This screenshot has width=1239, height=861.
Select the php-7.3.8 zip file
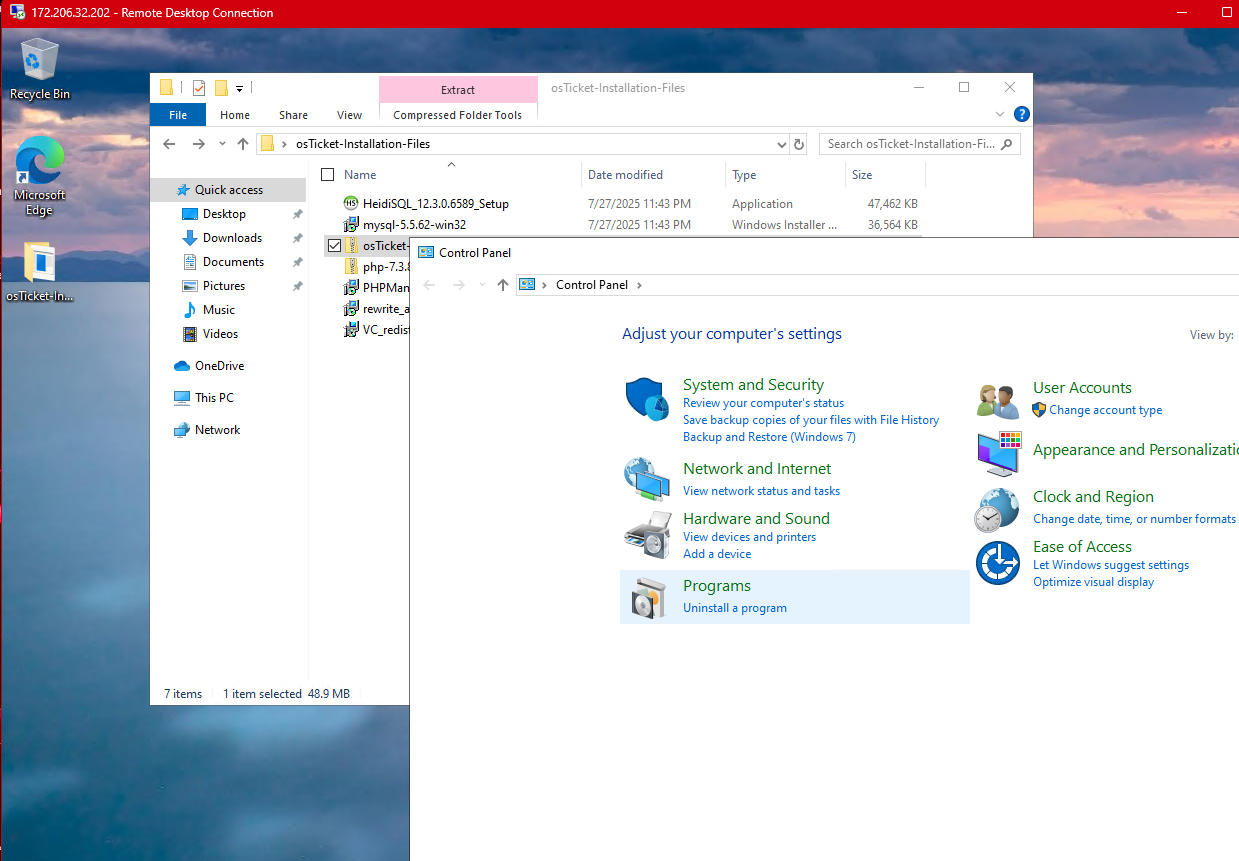click(x=376, y=267)
